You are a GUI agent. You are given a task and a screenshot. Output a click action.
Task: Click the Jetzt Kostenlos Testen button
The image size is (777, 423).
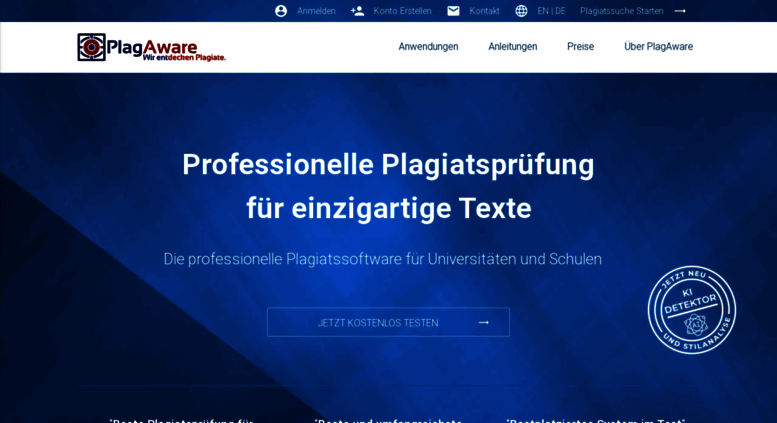(x=388, y=322)
